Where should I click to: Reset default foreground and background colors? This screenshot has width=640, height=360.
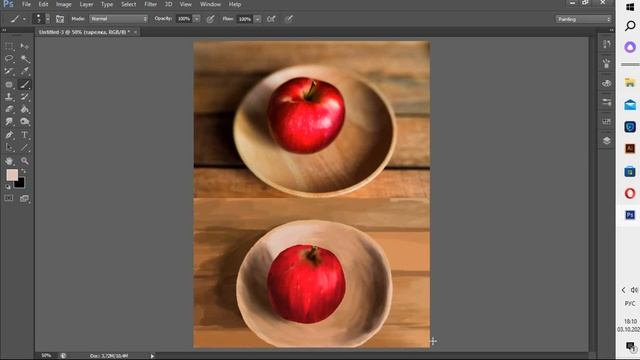(8, 187)
